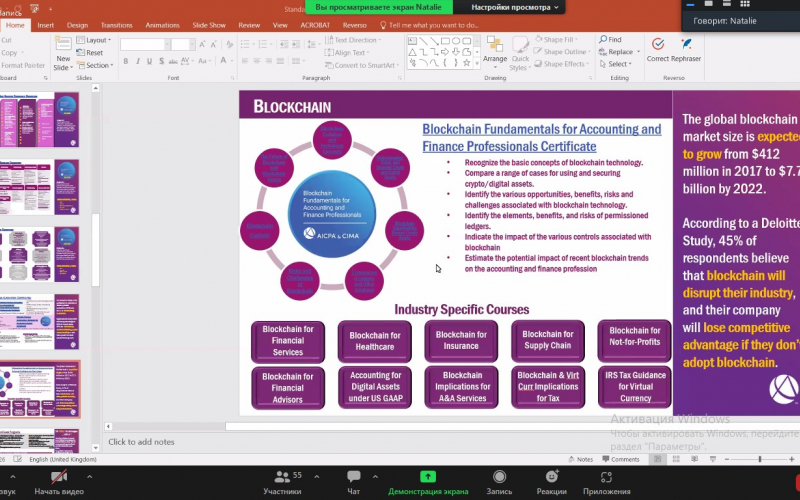Click the Notes button in status bar

pos(581,459)
